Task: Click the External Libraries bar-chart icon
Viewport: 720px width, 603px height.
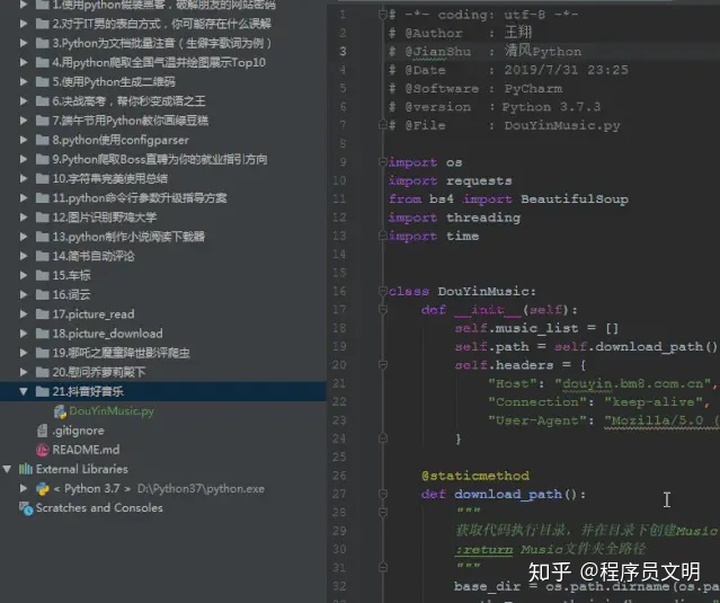Action: click(25, 469)
